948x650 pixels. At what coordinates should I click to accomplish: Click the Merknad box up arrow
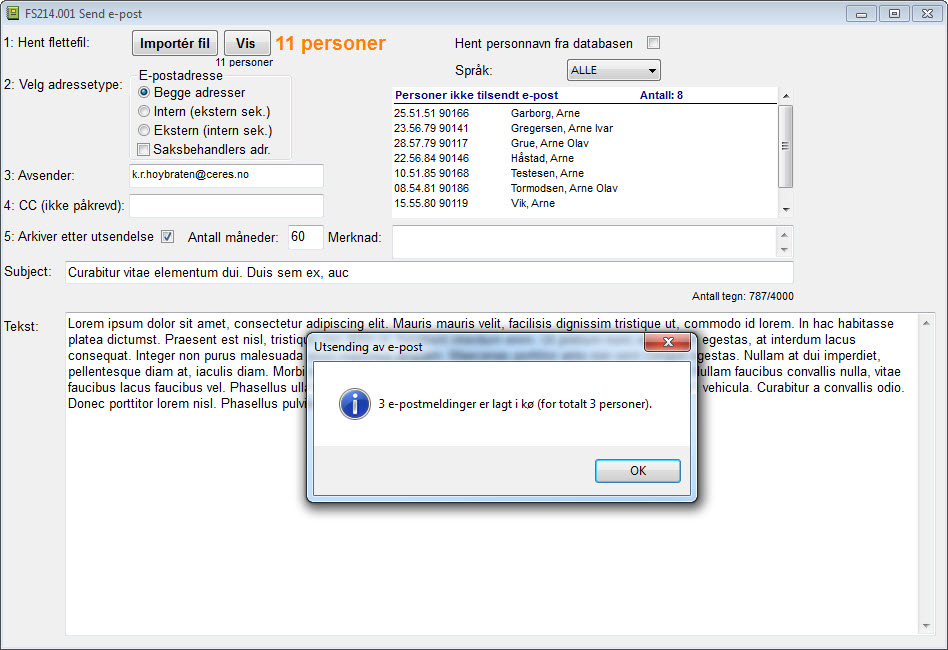tap(784, 235)
